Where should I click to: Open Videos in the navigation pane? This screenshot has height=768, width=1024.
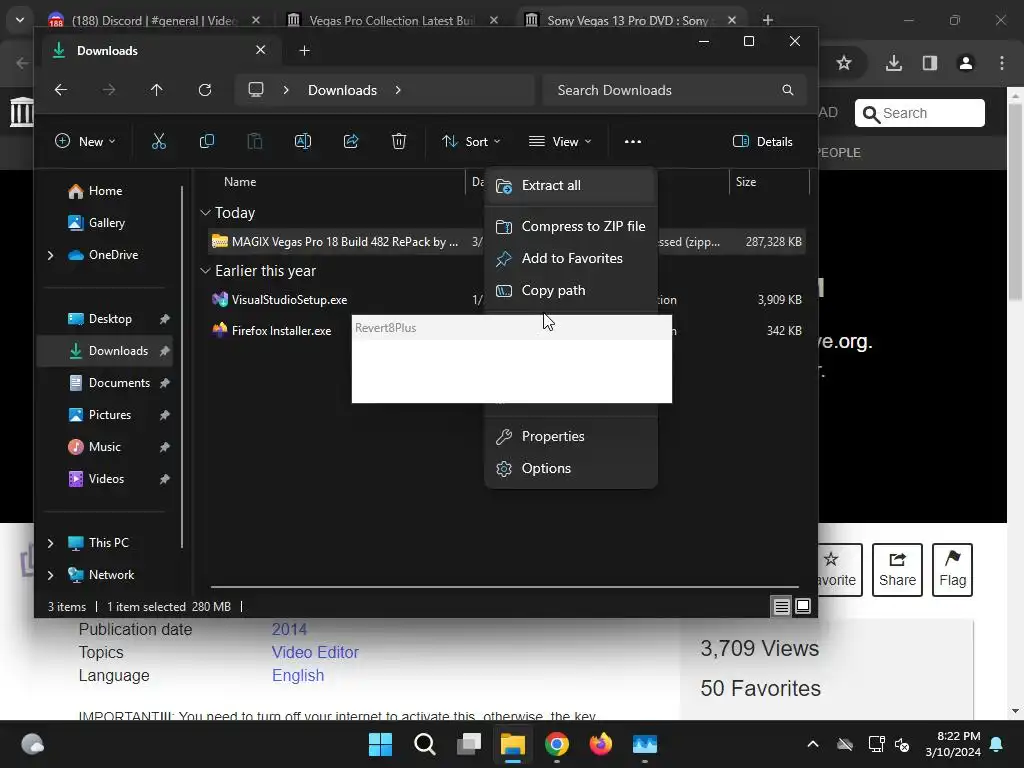point(108,479)
